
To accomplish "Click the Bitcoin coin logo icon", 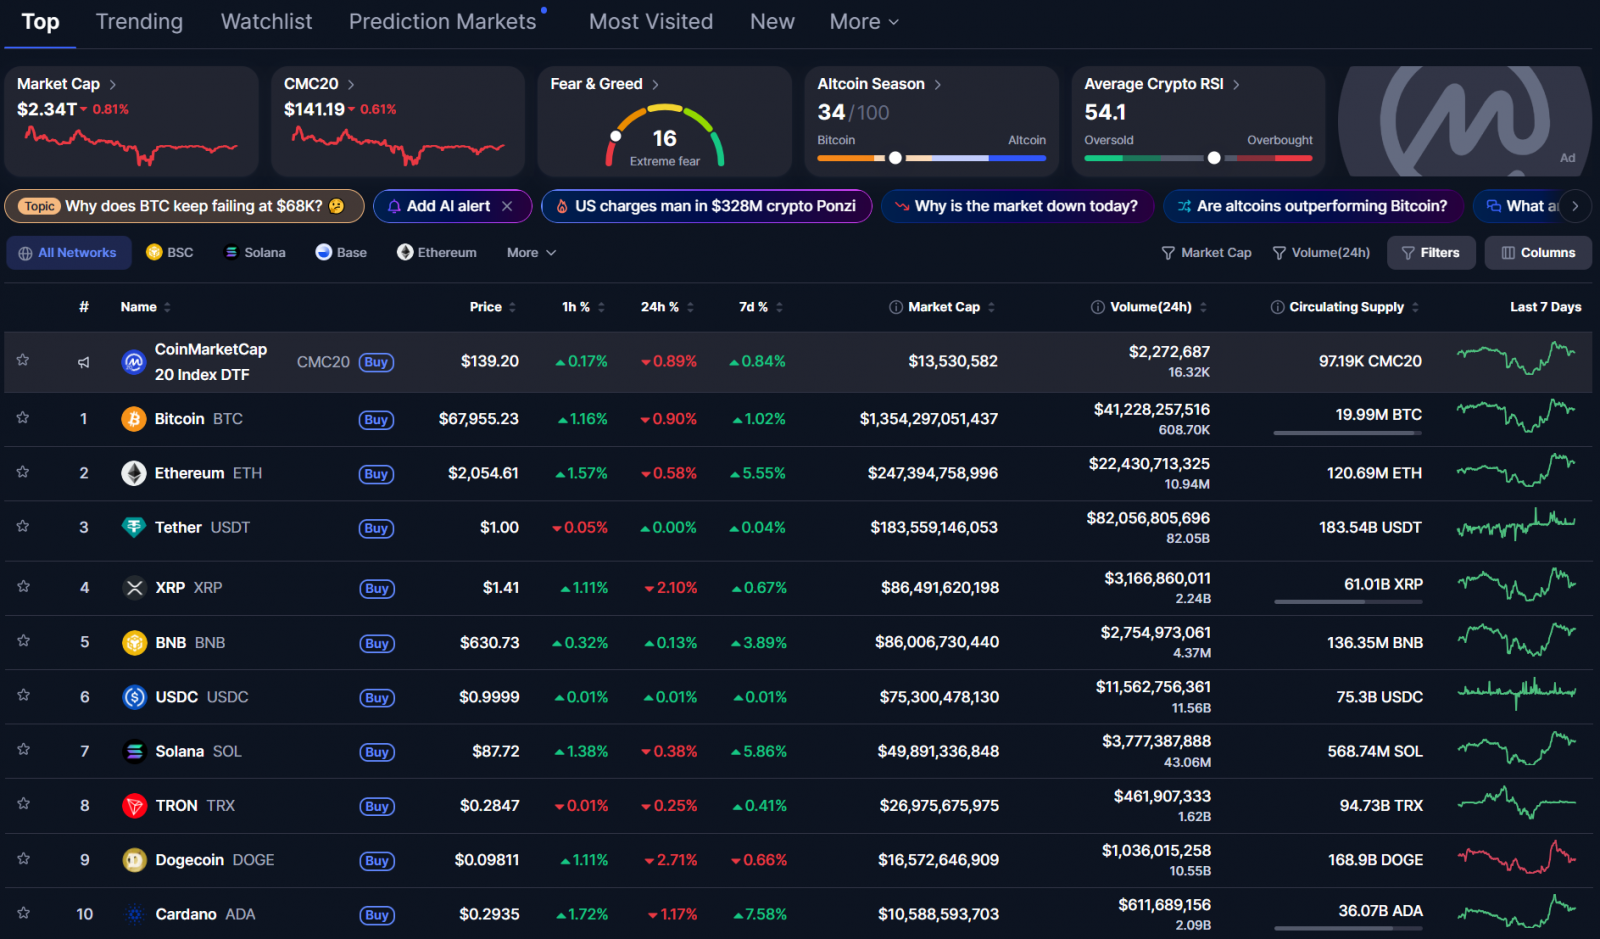I will [x=133, y=419].
